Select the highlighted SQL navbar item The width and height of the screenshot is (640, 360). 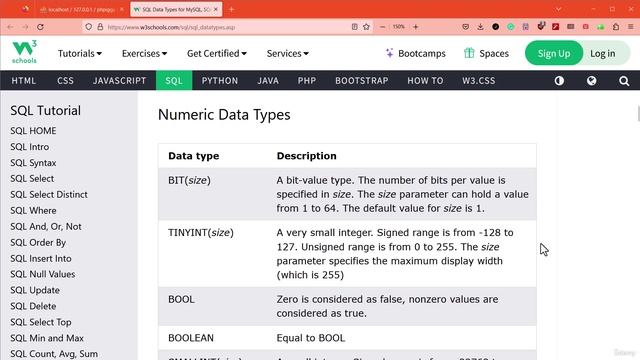click(x=174, y=80)
